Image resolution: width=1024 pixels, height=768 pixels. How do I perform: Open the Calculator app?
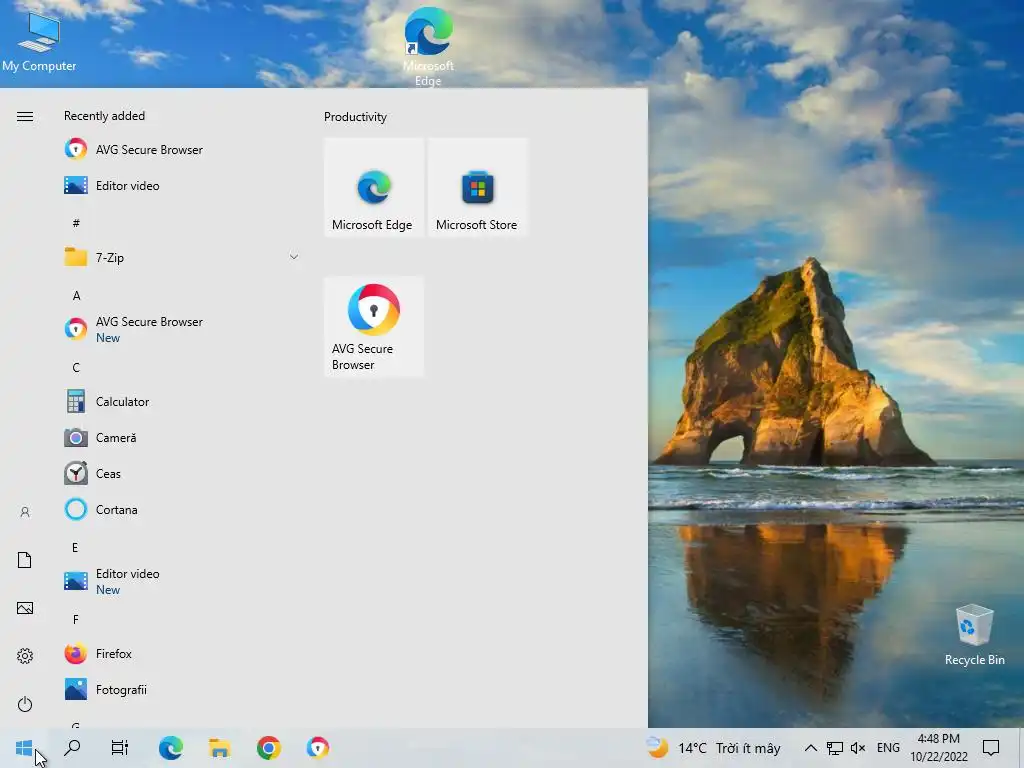182,402
